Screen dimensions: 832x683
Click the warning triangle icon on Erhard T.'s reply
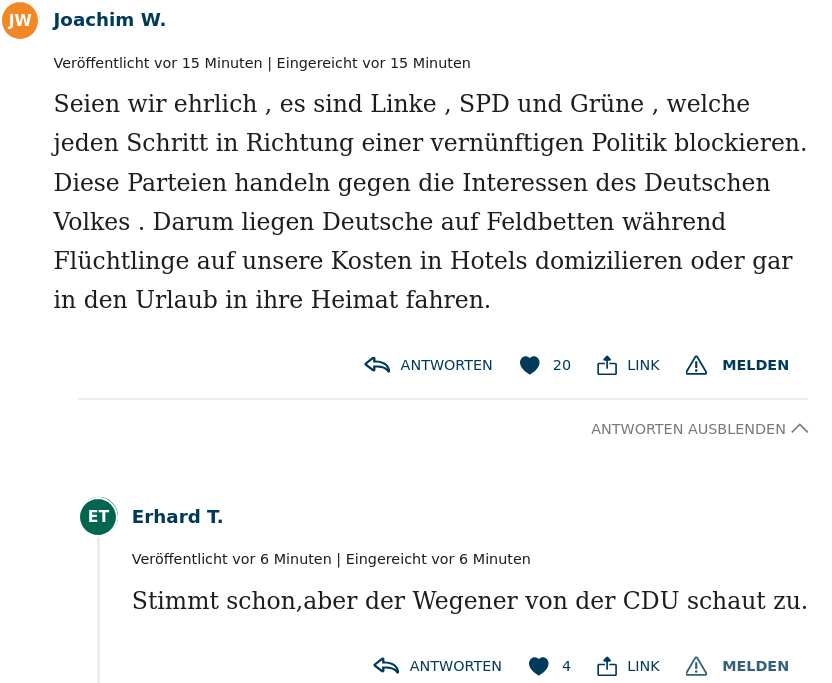[x=696, y=666]
